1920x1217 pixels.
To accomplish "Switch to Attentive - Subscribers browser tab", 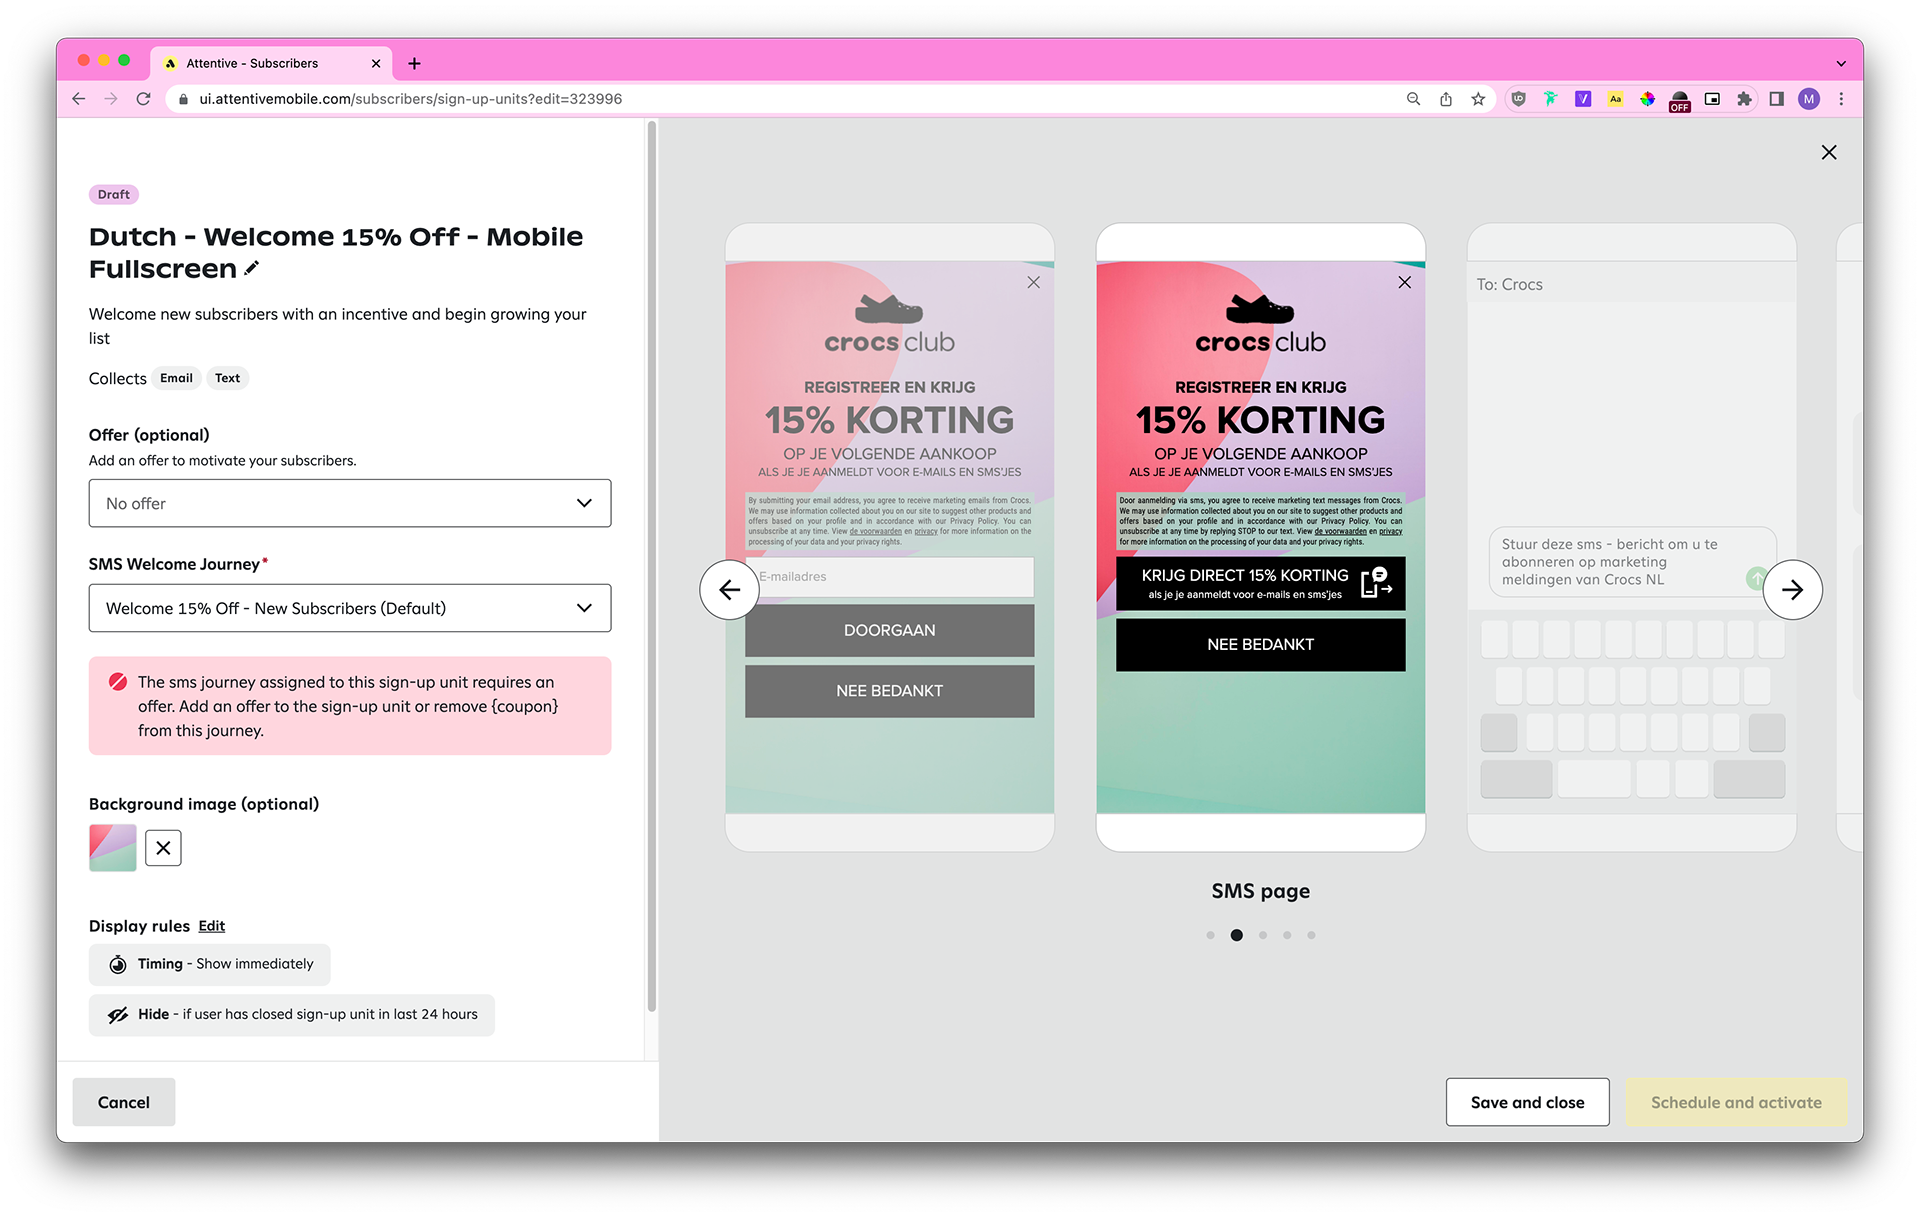I will pyautogui.click(x=252, y=63).
